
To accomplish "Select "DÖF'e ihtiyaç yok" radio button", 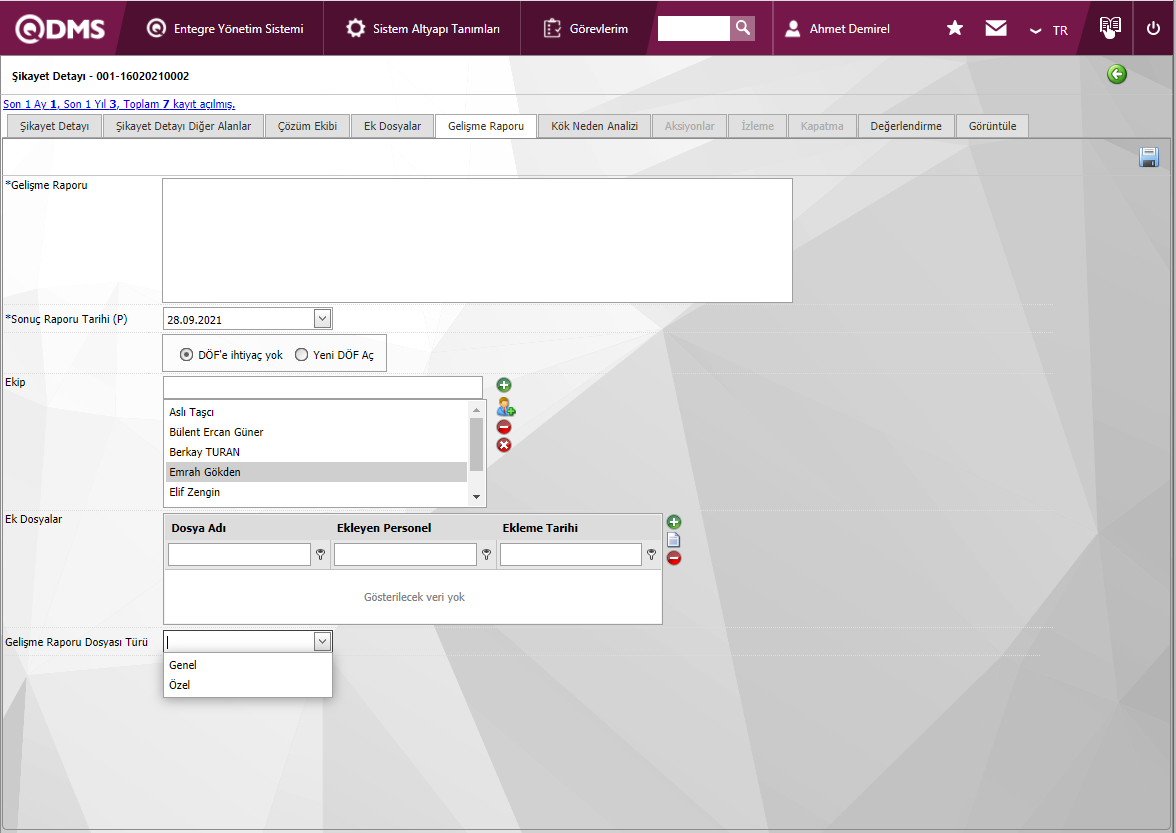I will [x=187, y=355].
